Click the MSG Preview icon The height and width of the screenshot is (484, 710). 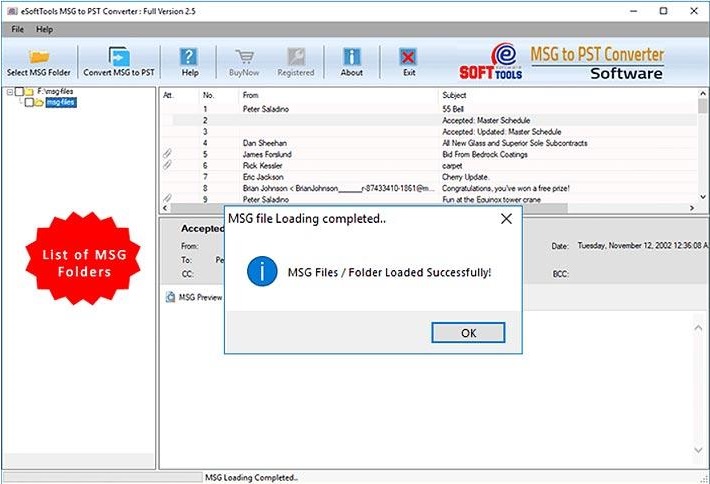tap(170, 297)
